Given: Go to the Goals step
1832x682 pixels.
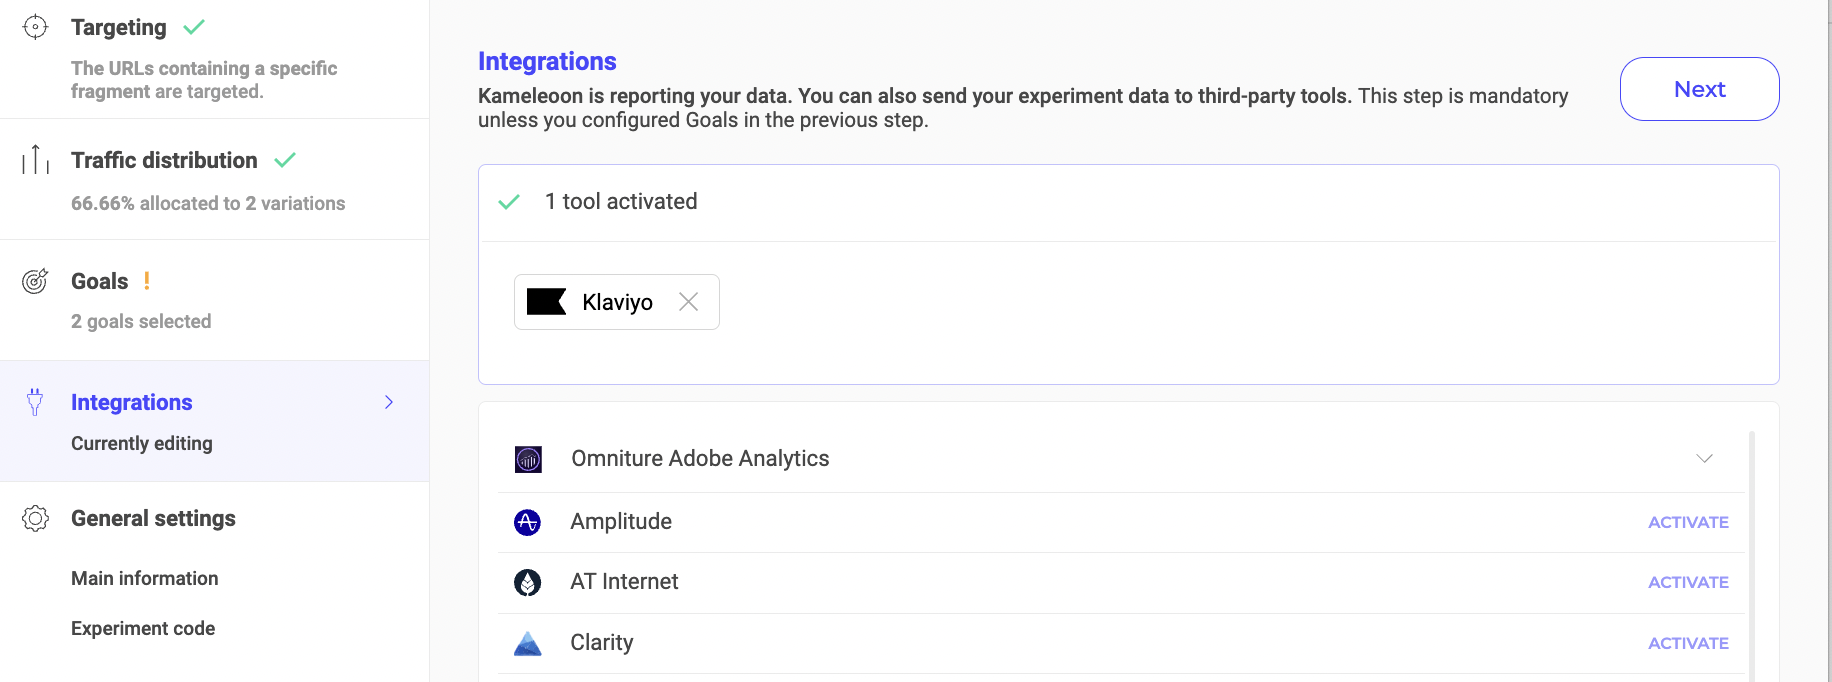Looking at the screenshot, I should 100,281.
